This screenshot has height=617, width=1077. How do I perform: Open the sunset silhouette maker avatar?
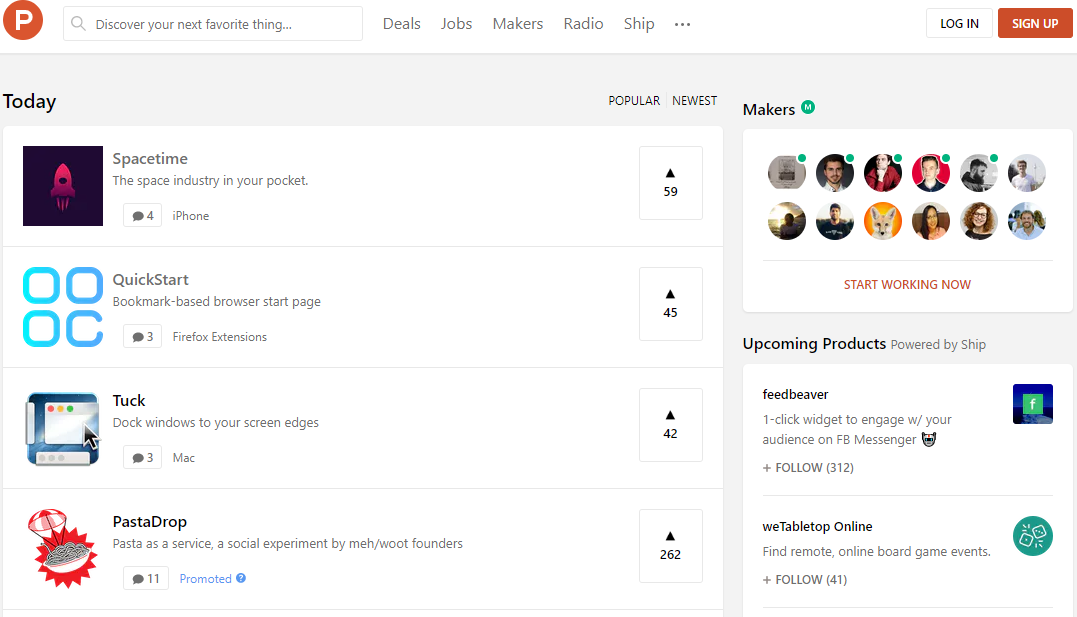pos(786,221)
